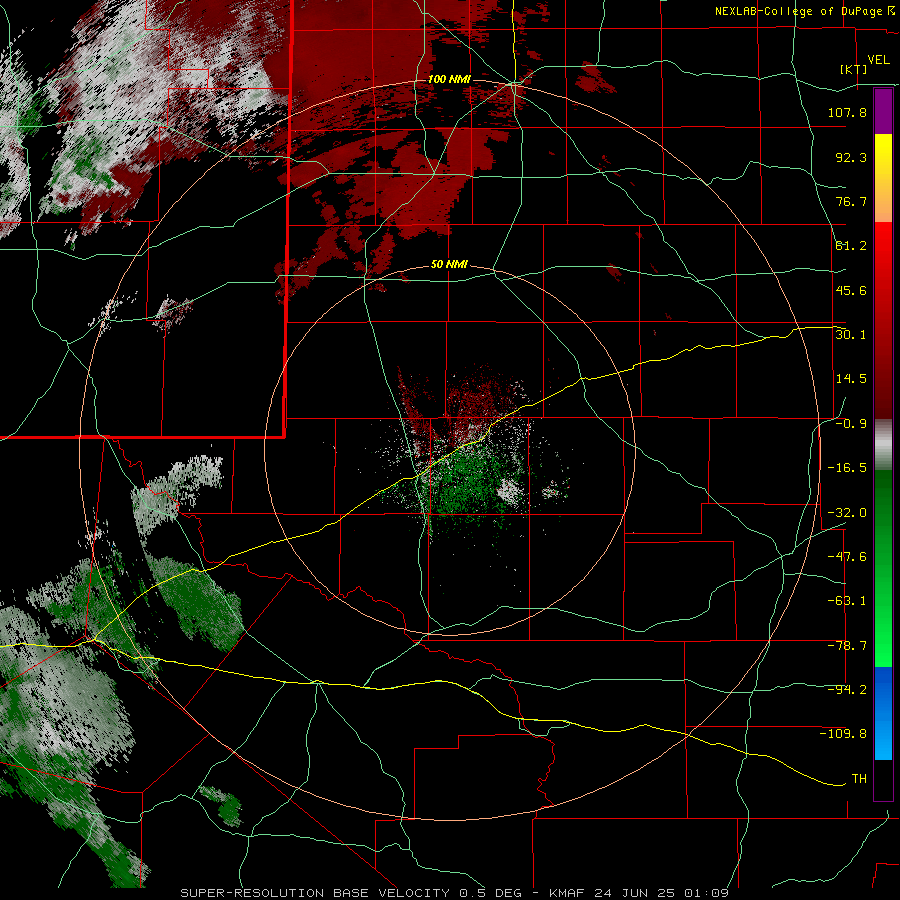The height and width of the screenshot is (900, 900).
Task: Click the KMAF 24 JUN 25 01:09 timestamp
Action: 639,893
